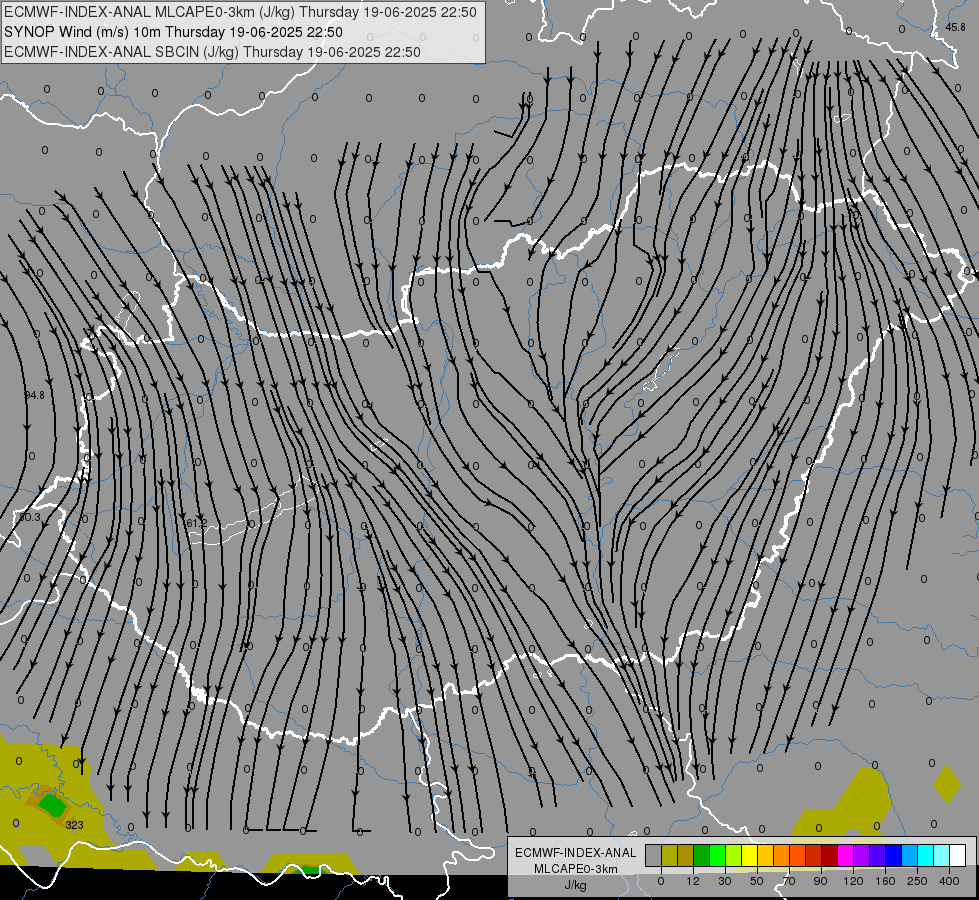Viewport: 979px width, 900px height.
Task: Pick the white swatch ending the legend
Action: [x=957, y=855]
